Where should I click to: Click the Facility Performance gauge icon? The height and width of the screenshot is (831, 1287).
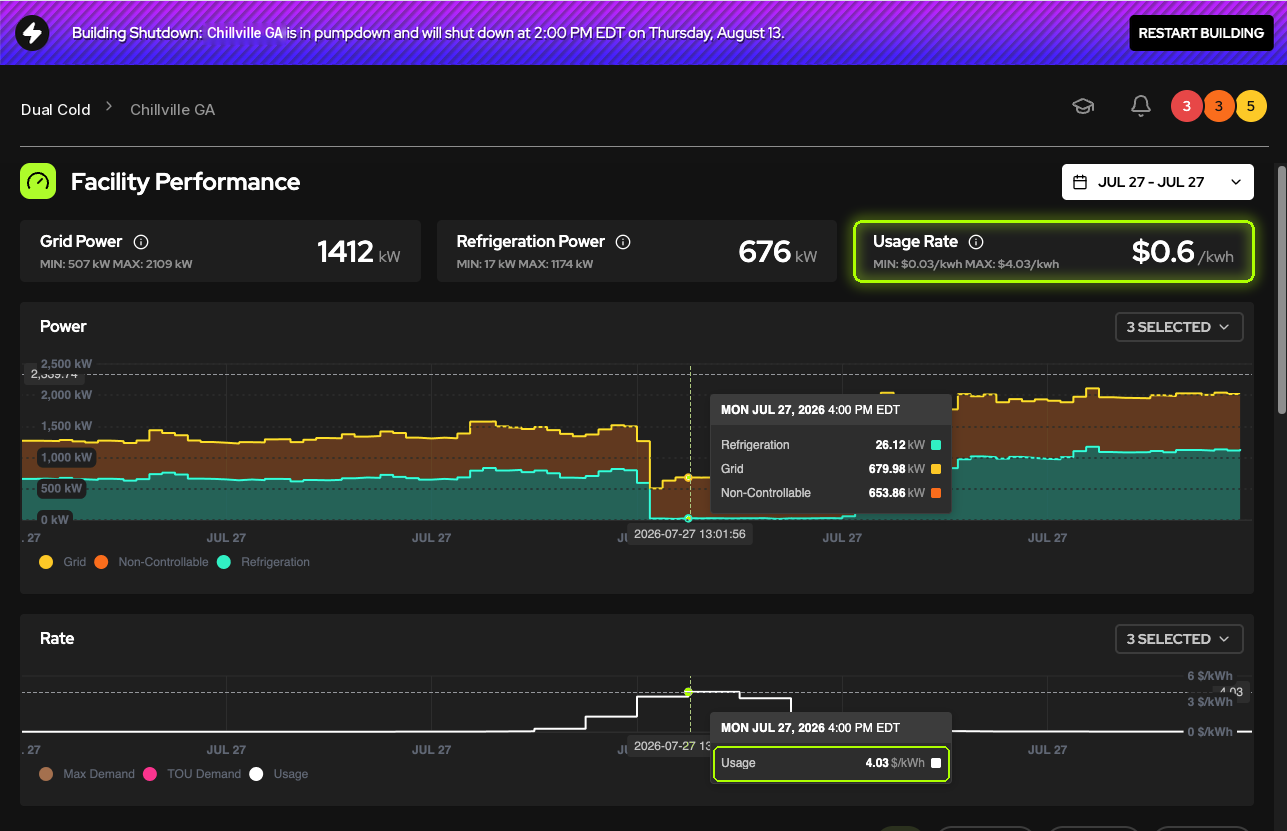[38, 182]
